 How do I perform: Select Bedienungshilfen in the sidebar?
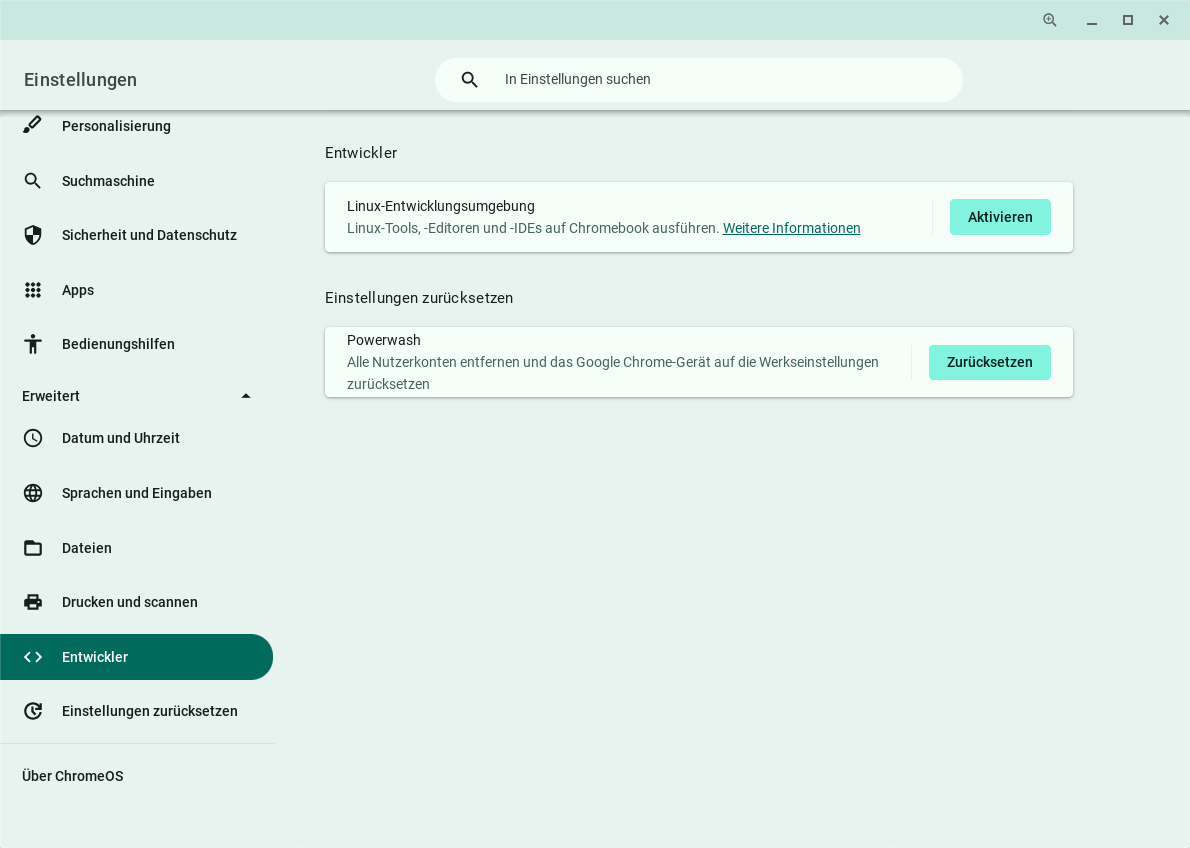[x=137, y=344]
